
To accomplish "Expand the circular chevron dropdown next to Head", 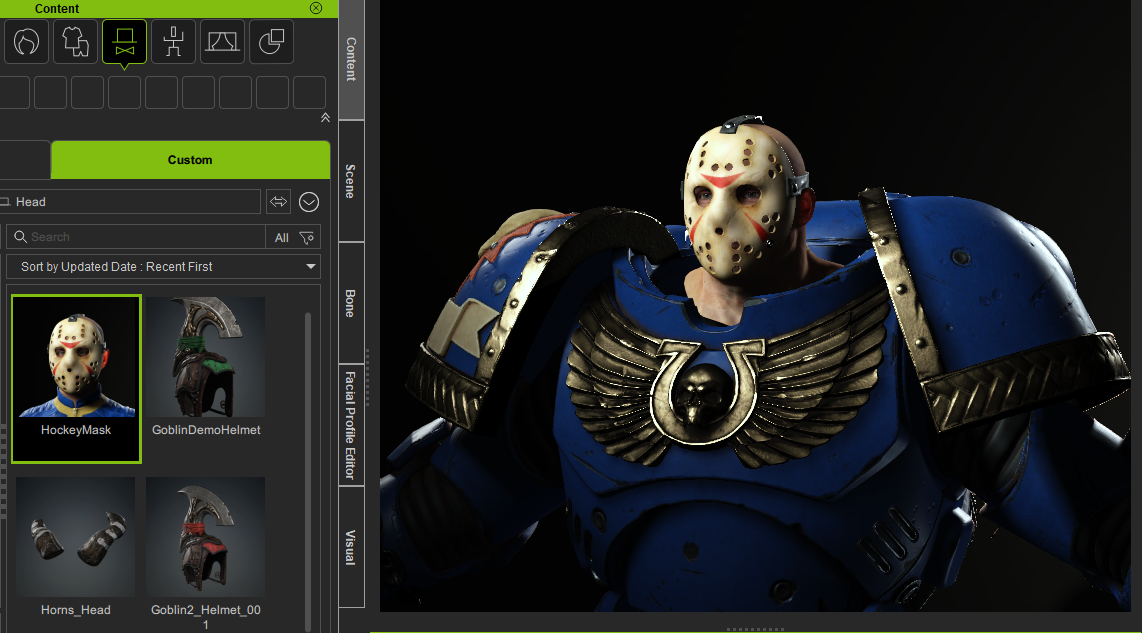I will point(309,202).
